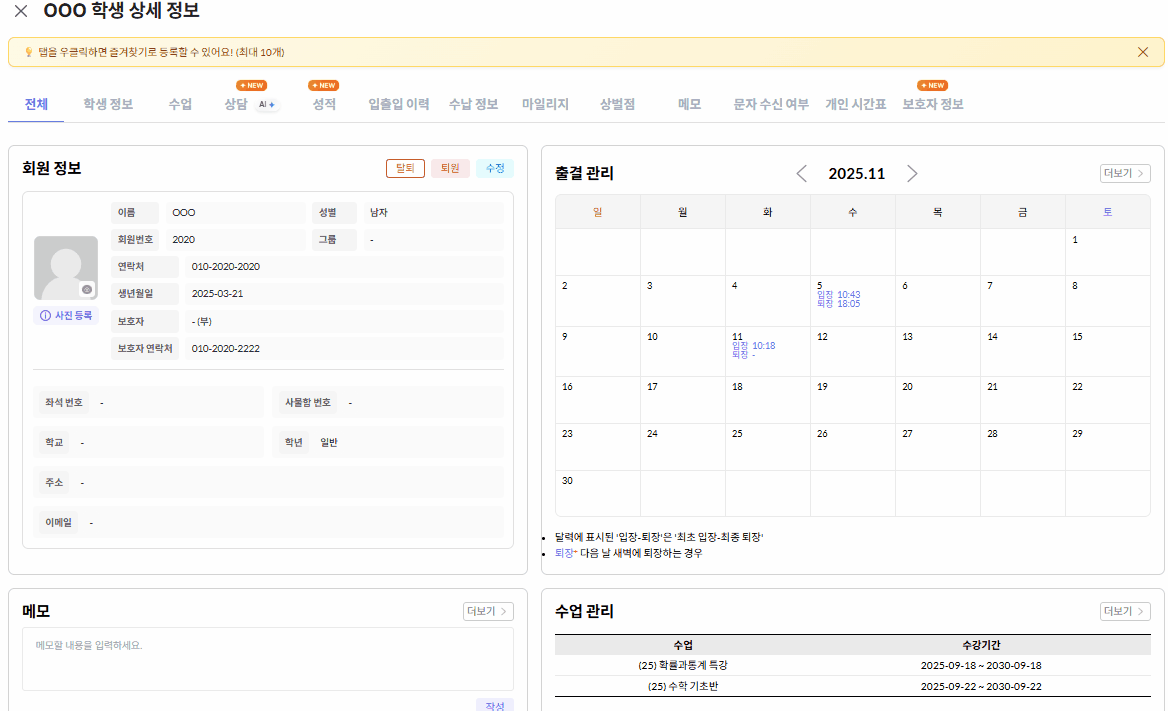Click the 수정 edit button

pyautogui.click(x=494, y=168)
